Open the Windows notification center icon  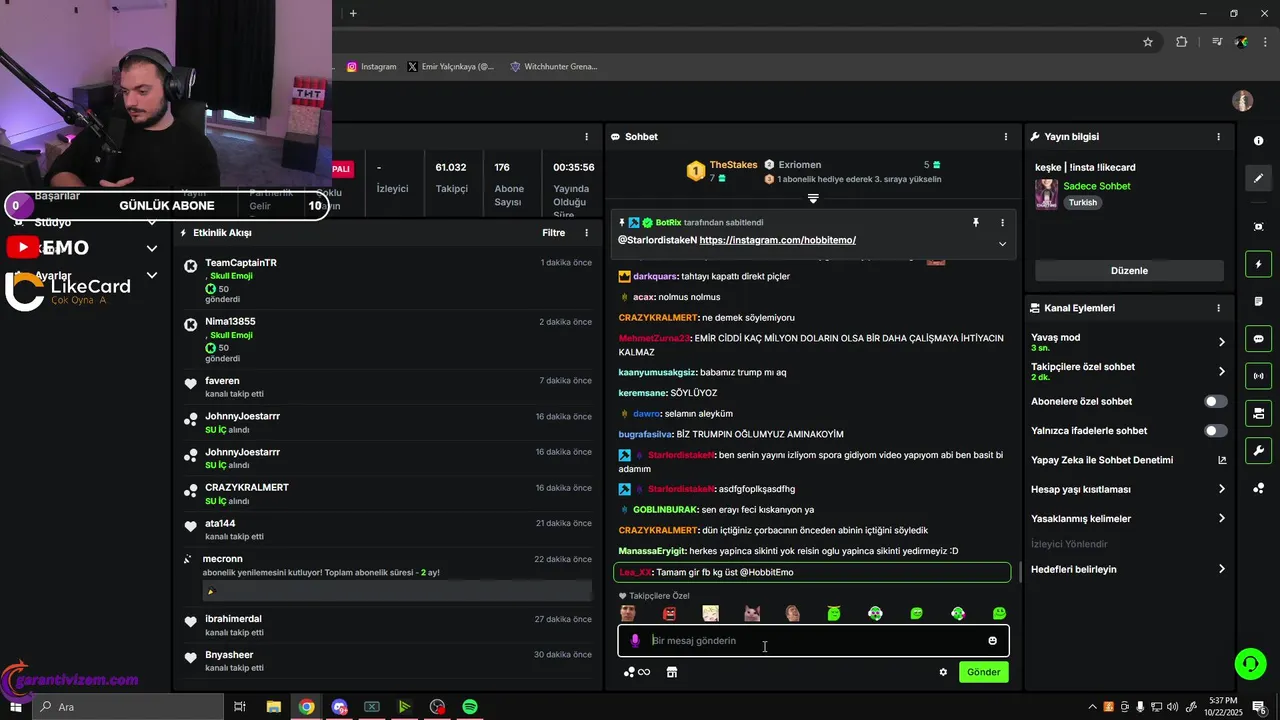click(1259, 707)
